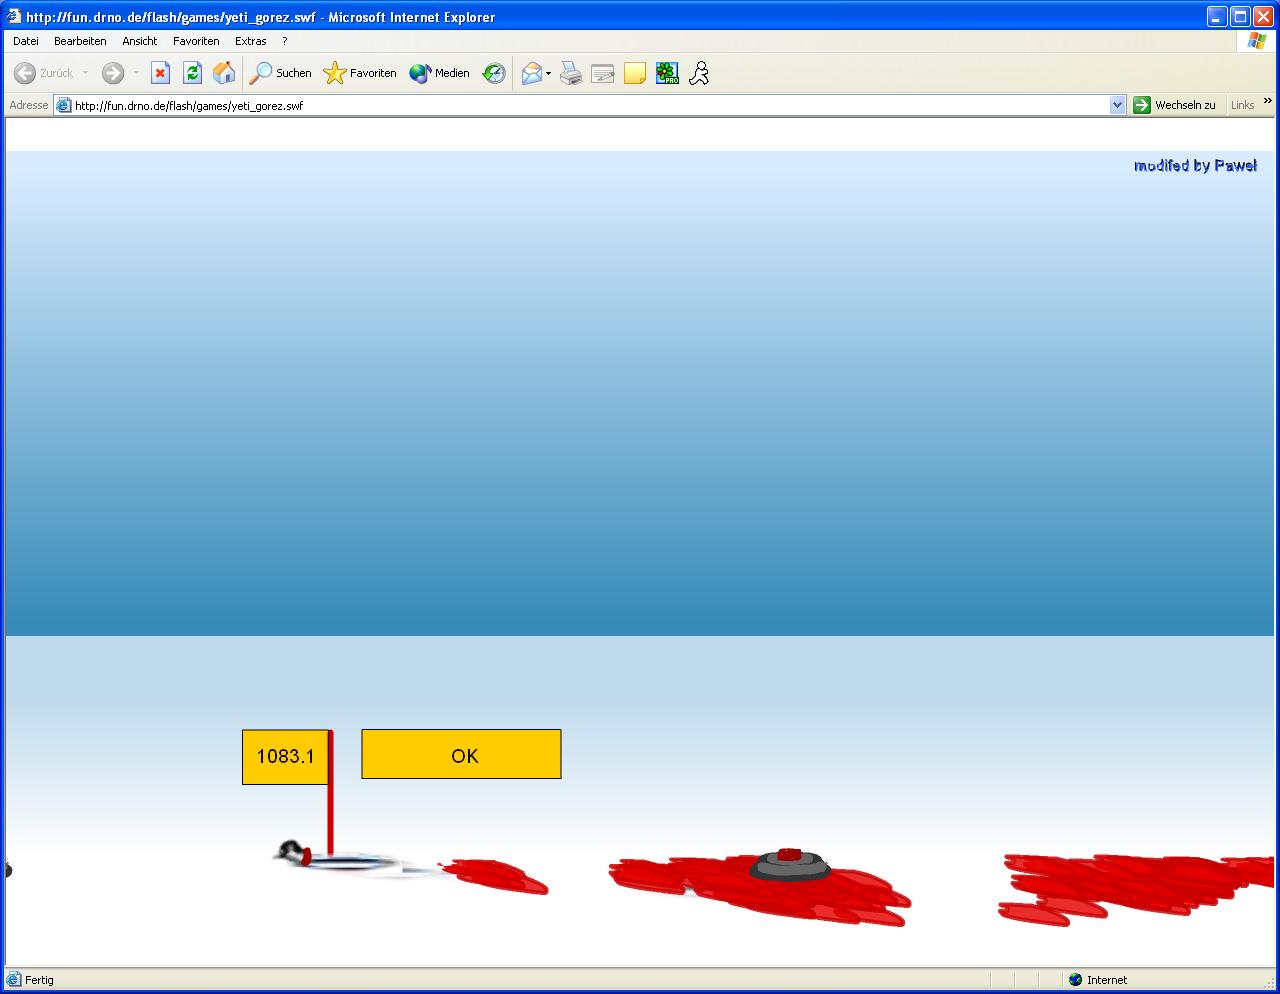The width and height of the screenshot is (1280, 994).
Task: Click the page icon in the address bar
Action: (x=63, y=105)
